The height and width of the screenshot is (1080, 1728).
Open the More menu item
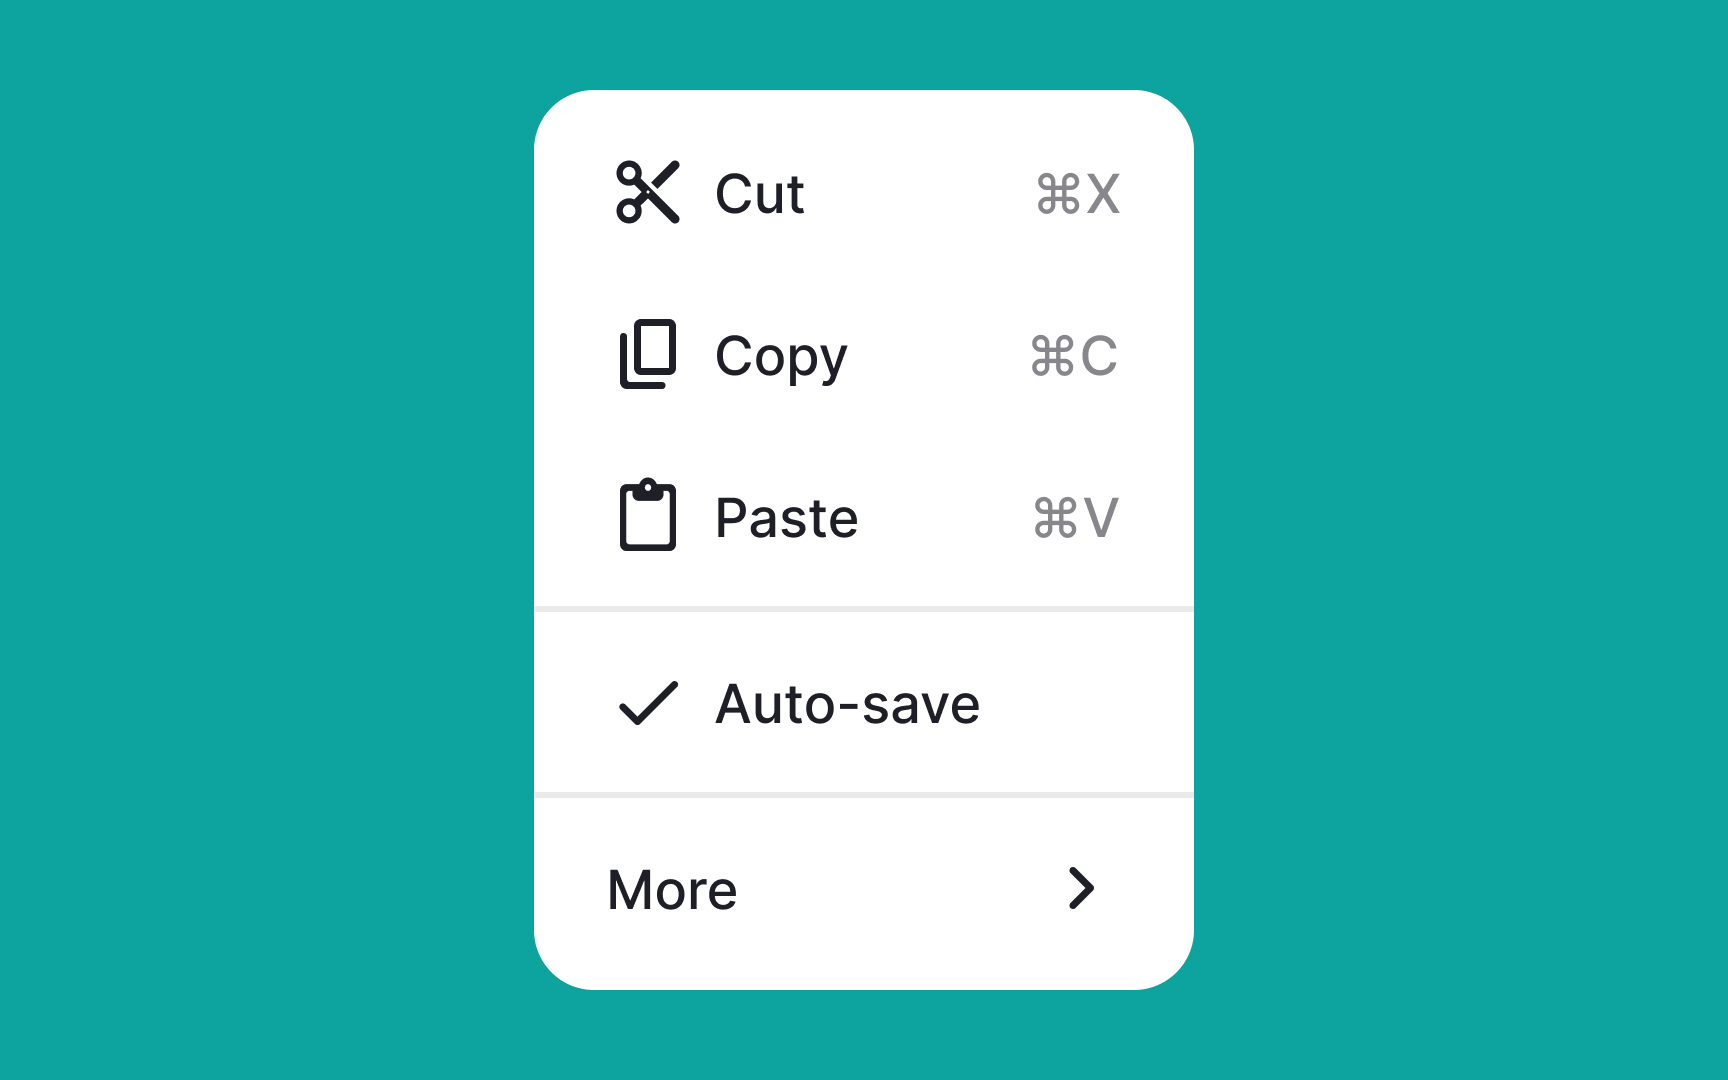864,889
